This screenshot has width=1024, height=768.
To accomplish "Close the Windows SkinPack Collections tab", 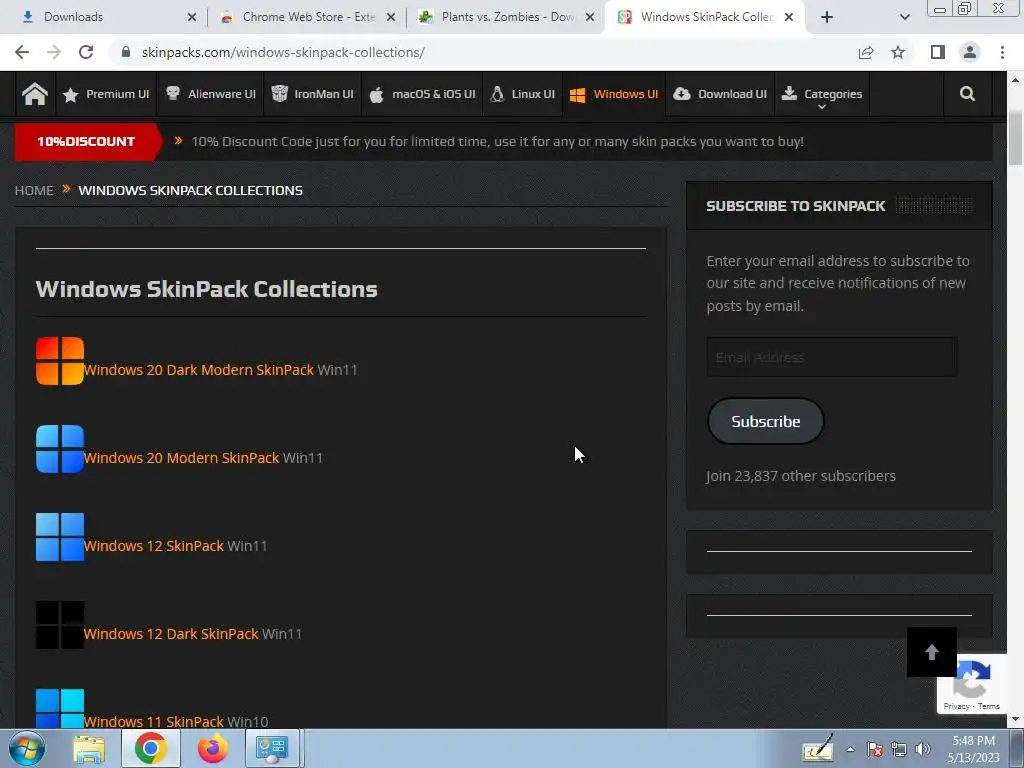I will tap(789, 17).
